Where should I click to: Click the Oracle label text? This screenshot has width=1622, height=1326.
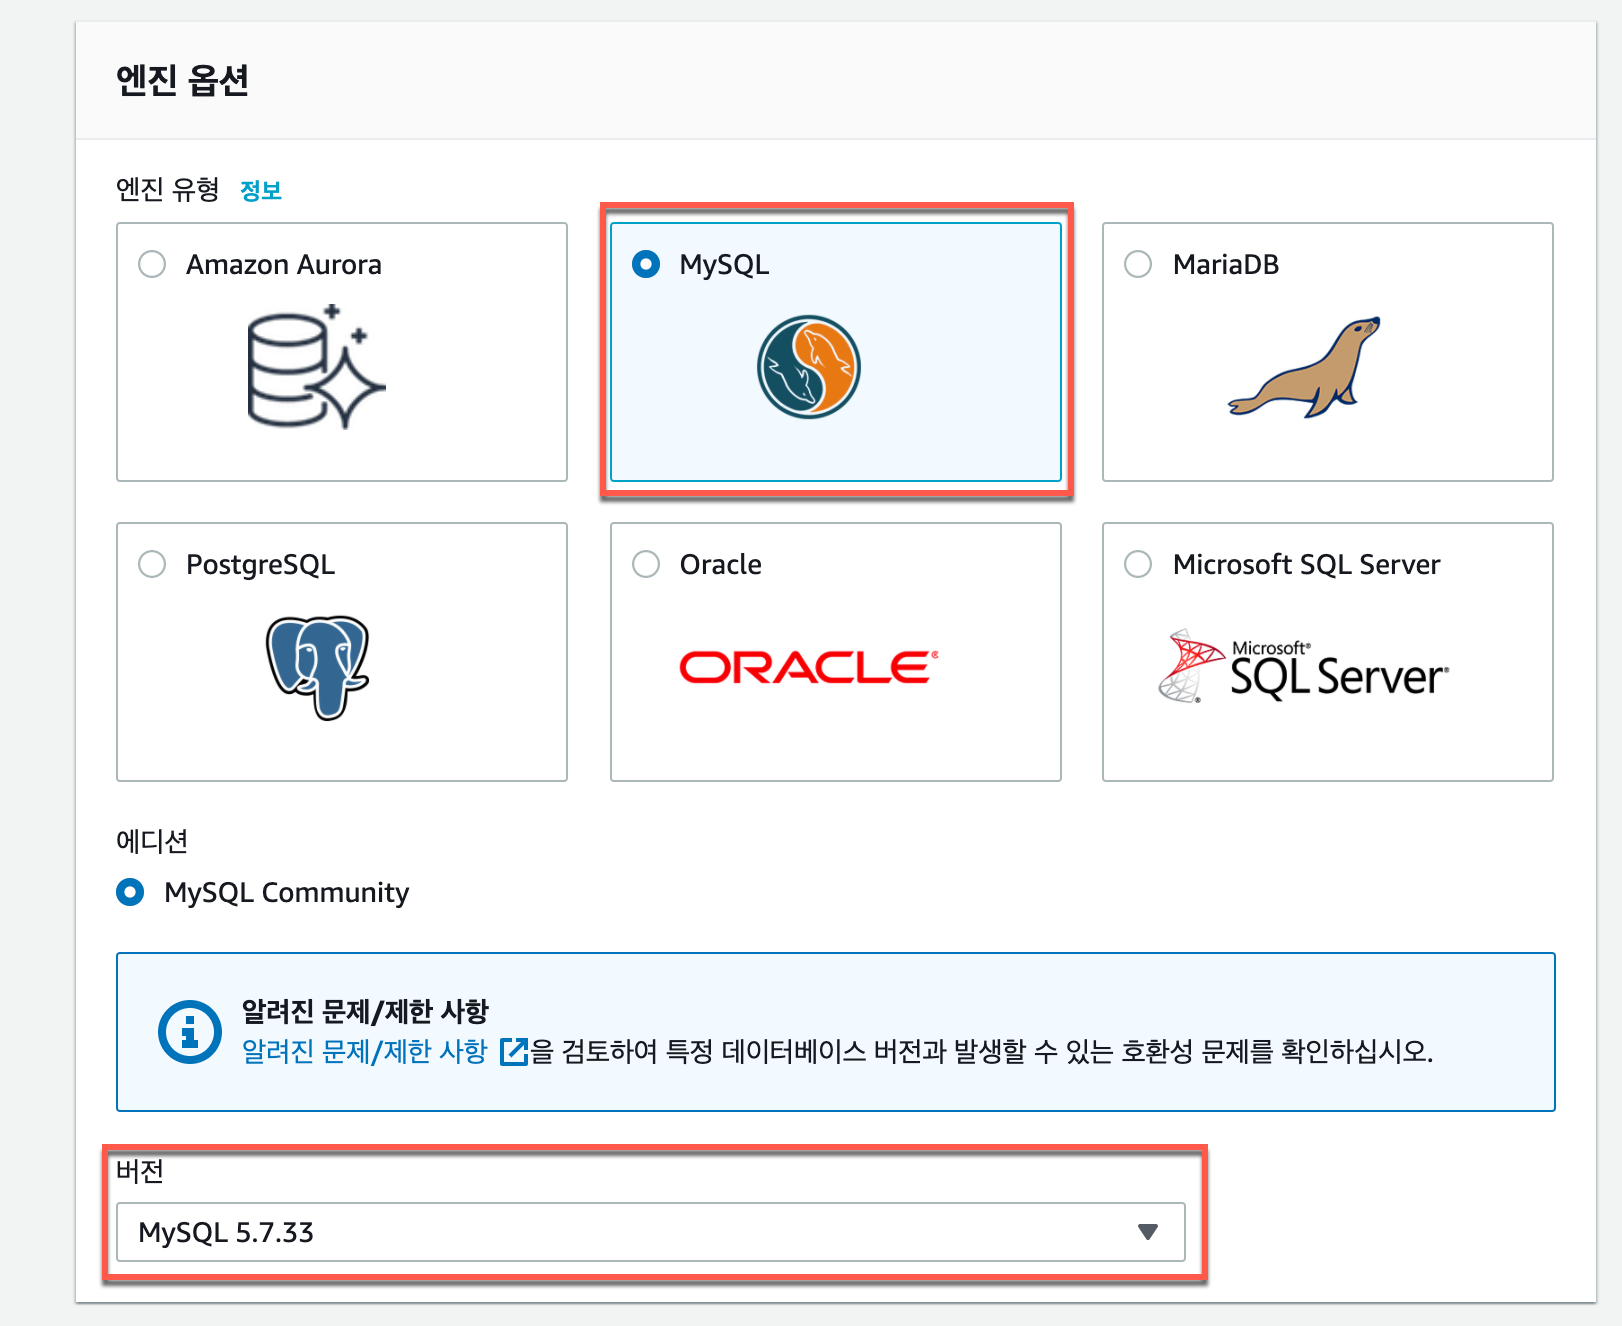[x=721, y=564]
